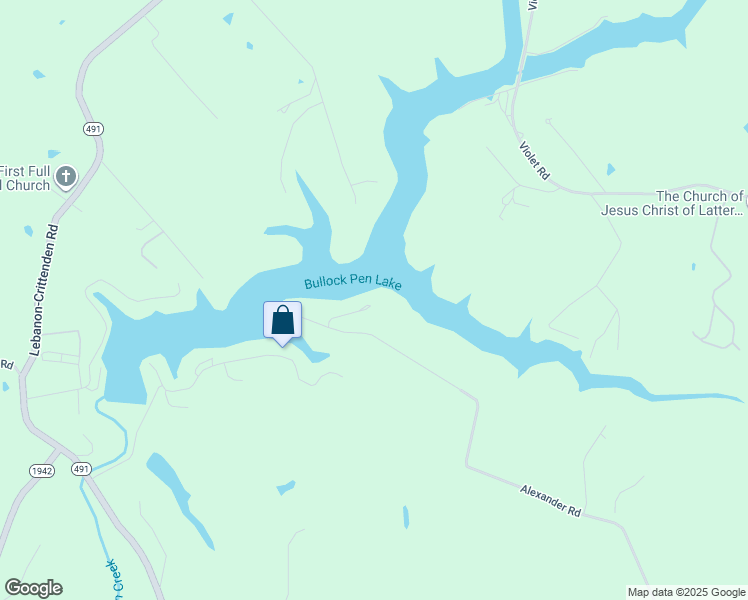748x600 pixels.
Task: Click the Lebanon-Crittenden Rd label
Action: click(x=44, y=290)
